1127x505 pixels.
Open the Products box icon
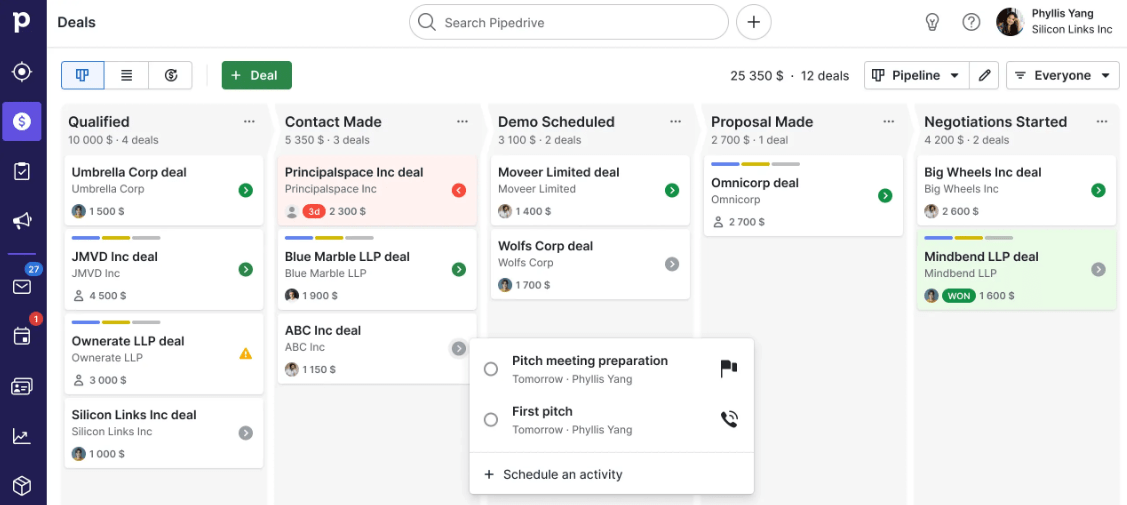point(22,486)
